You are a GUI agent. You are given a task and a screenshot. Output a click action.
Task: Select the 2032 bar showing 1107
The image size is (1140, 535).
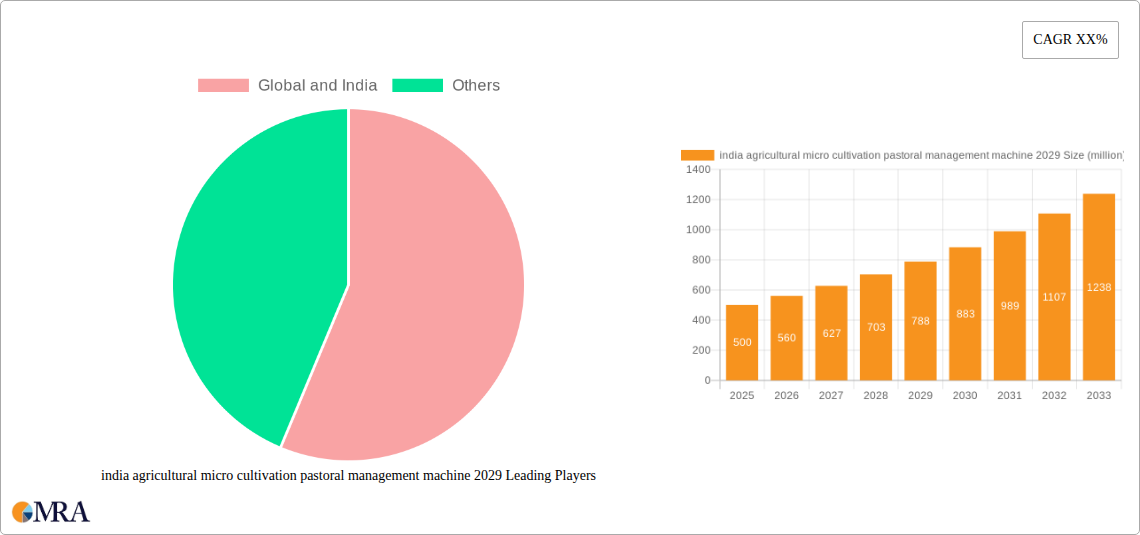(x=1054, y=297)
